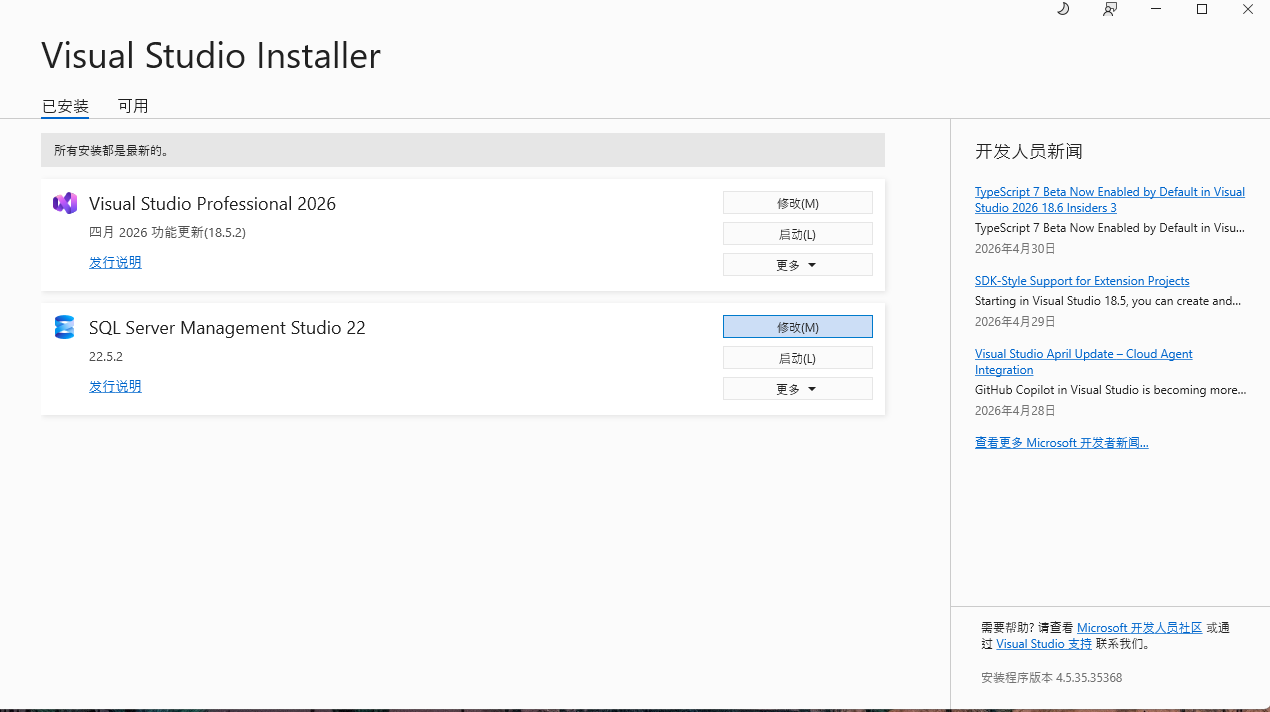Switch to the 已安装 tab
This screenshot has height=712, width=1270.
coord(65,106)
